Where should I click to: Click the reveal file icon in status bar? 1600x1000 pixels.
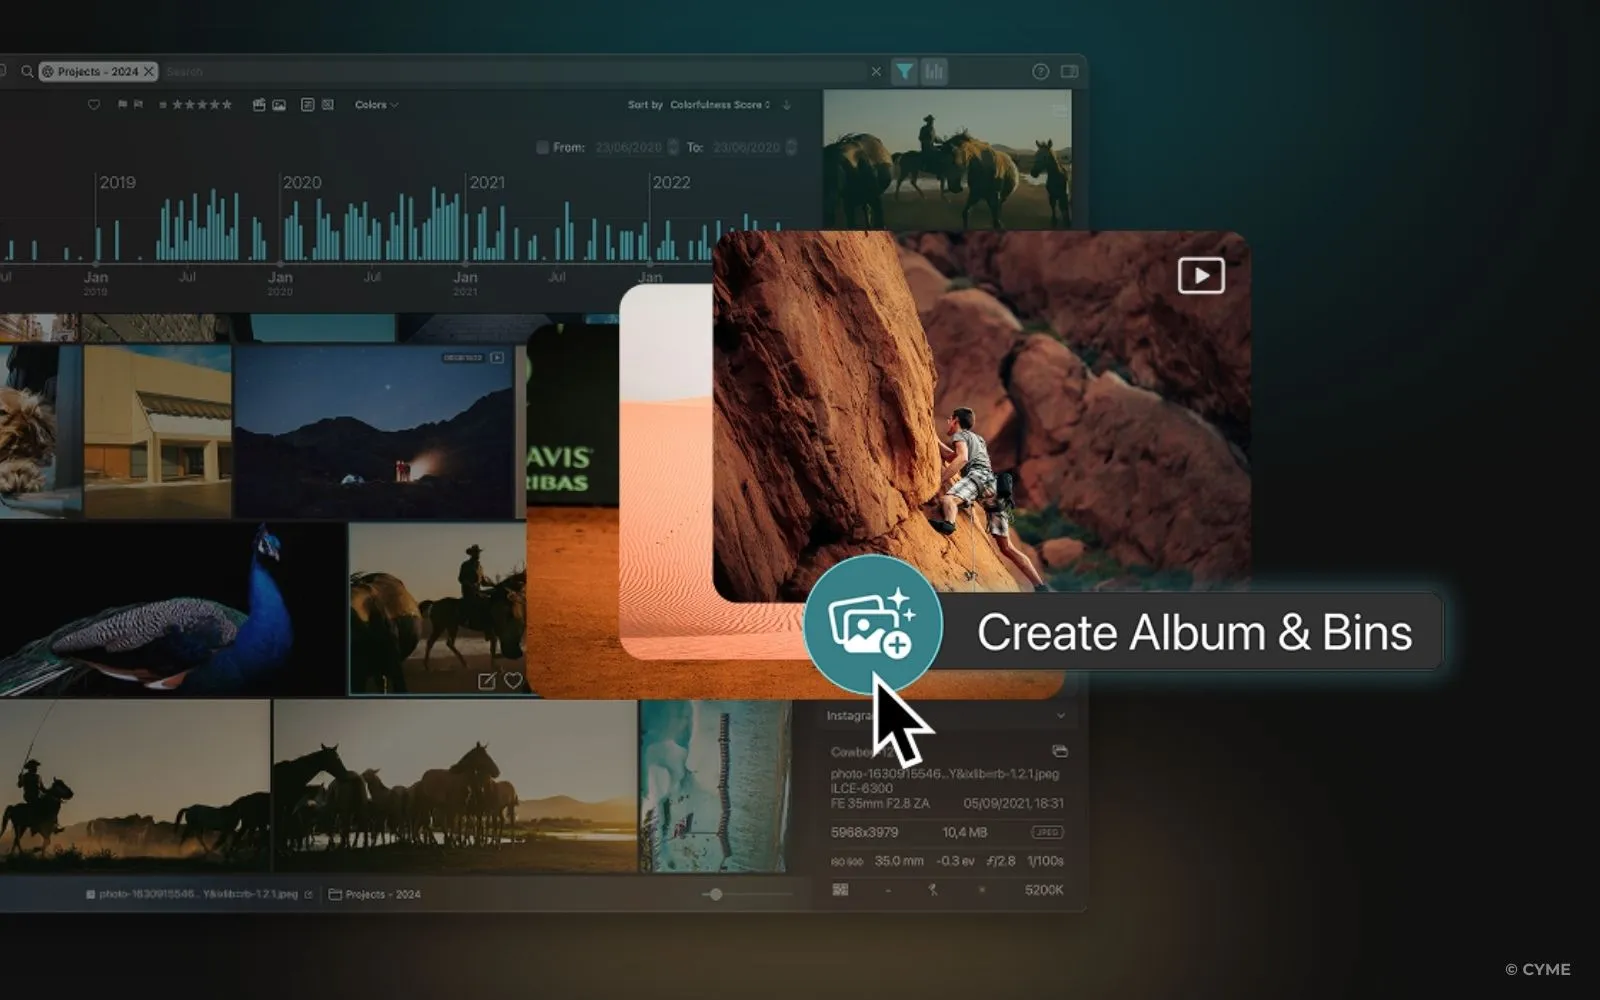tap(308, 894)
